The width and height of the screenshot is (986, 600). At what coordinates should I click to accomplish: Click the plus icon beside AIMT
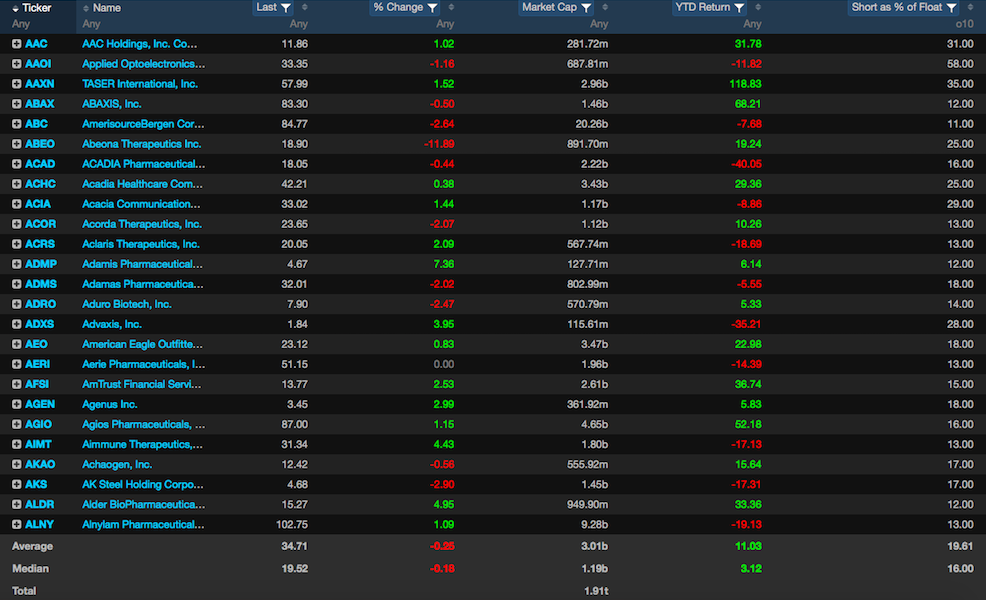click(16, 445)
